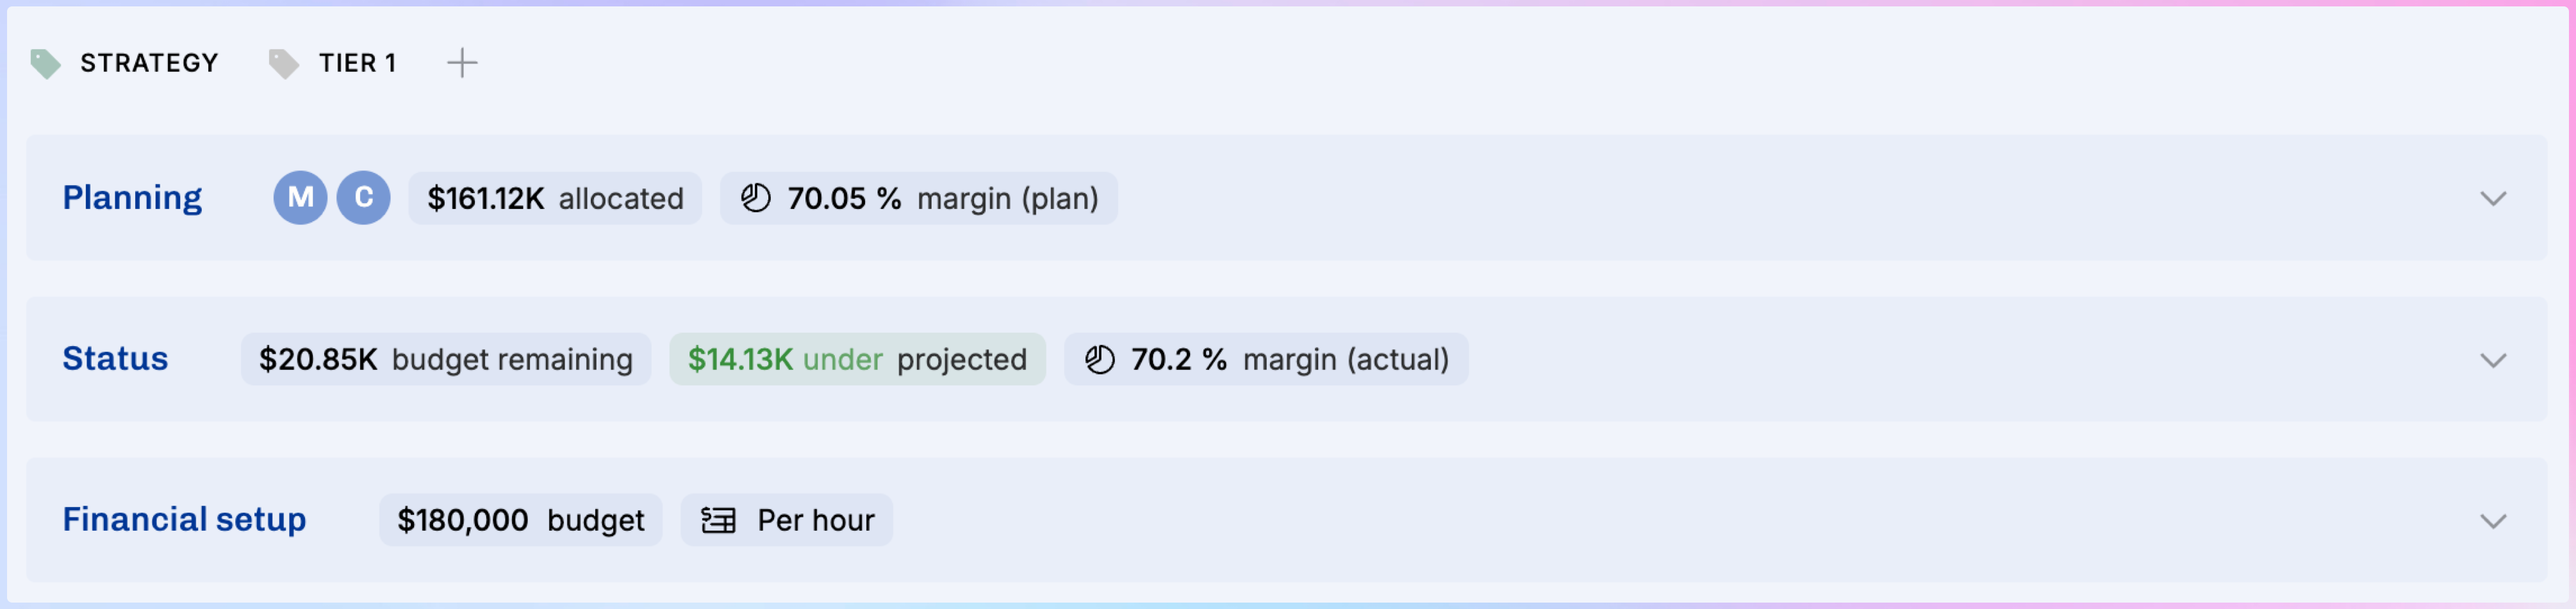Select the STRATEGY tag label
Screen dimensions: 2576x609
149,63
